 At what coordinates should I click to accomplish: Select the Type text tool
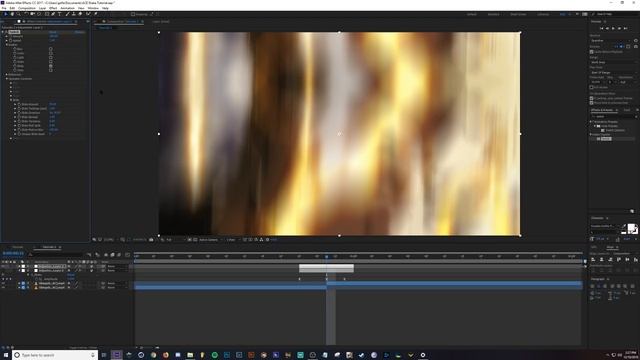(60, 14)
